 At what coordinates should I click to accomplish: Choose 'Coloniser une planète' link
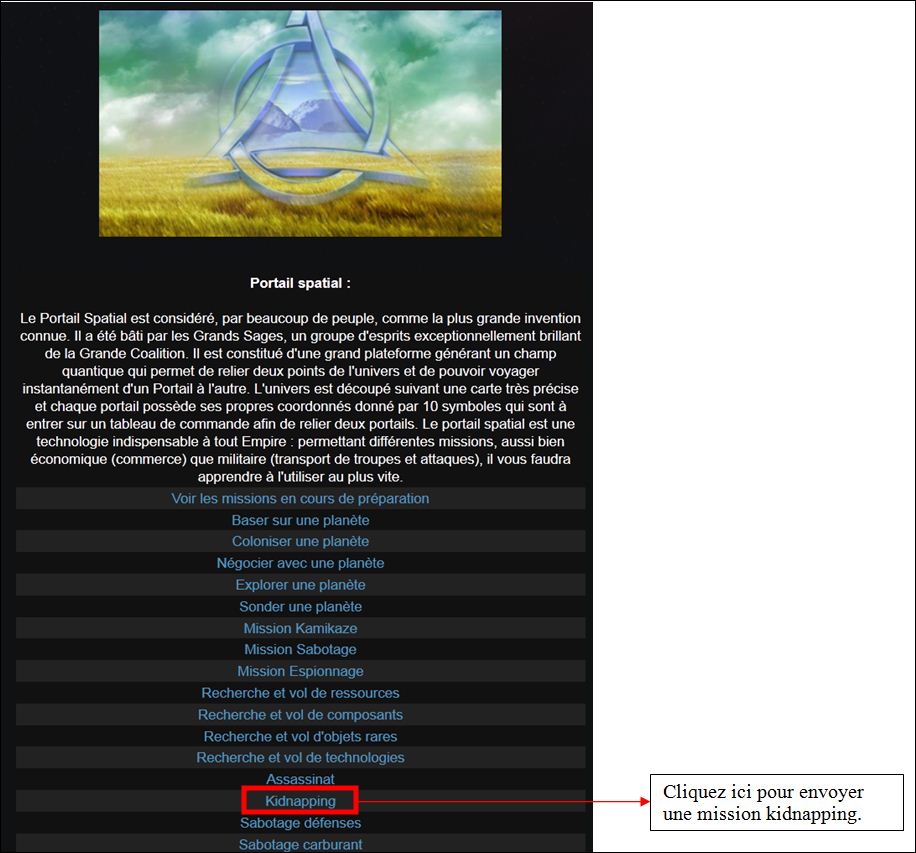300,542
